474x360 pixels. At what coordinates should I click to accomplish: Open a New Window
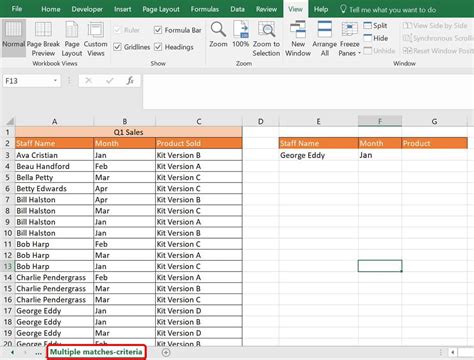(x=298, y=38)
